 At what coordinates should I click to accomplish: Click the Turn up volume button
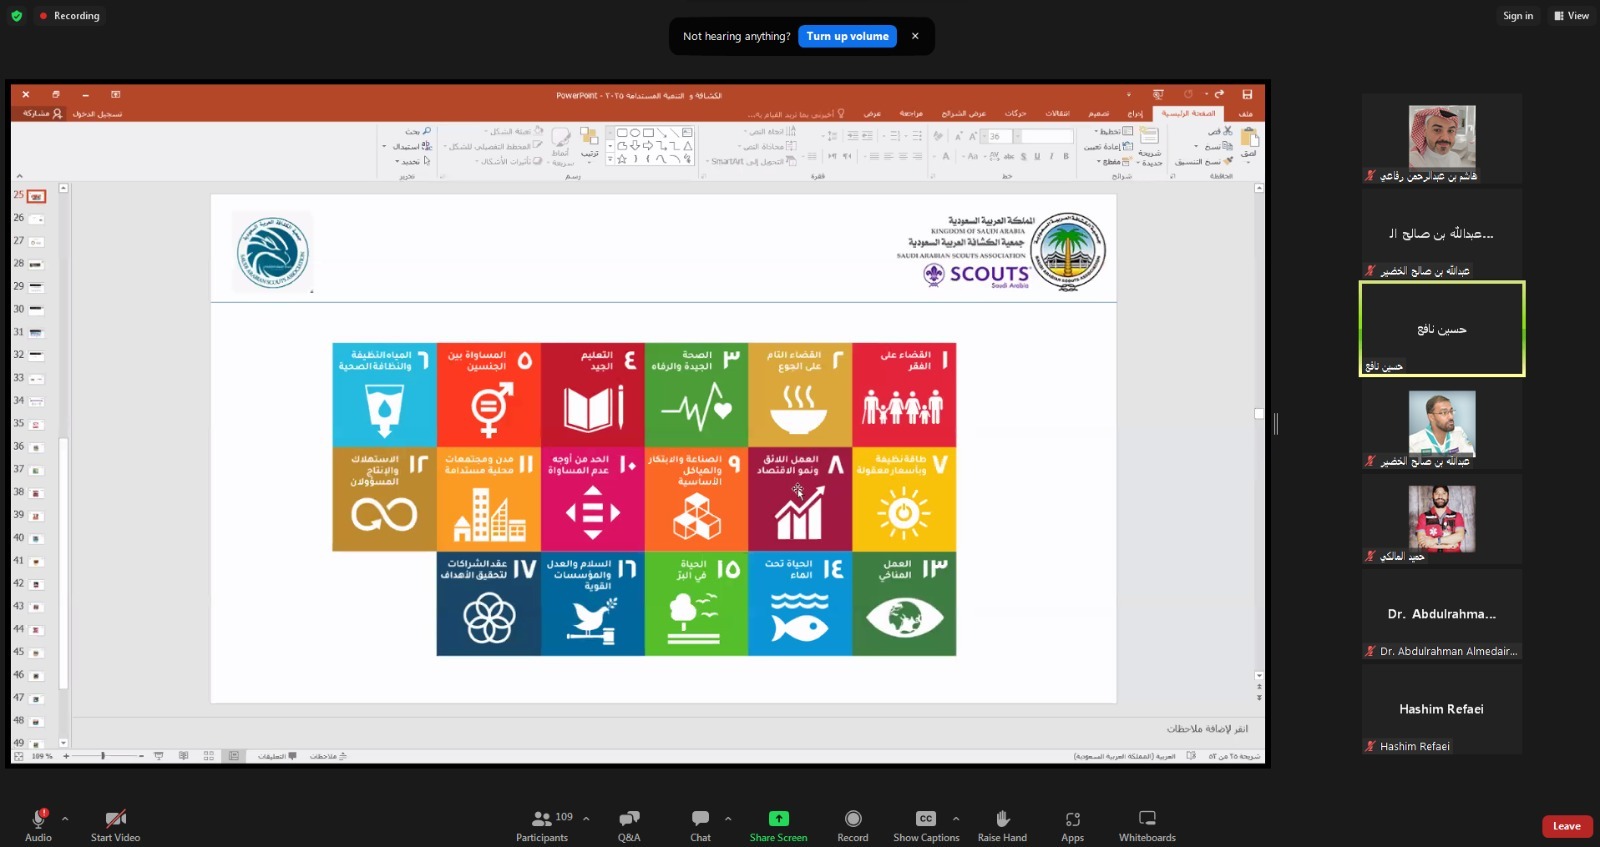[847, 36]
